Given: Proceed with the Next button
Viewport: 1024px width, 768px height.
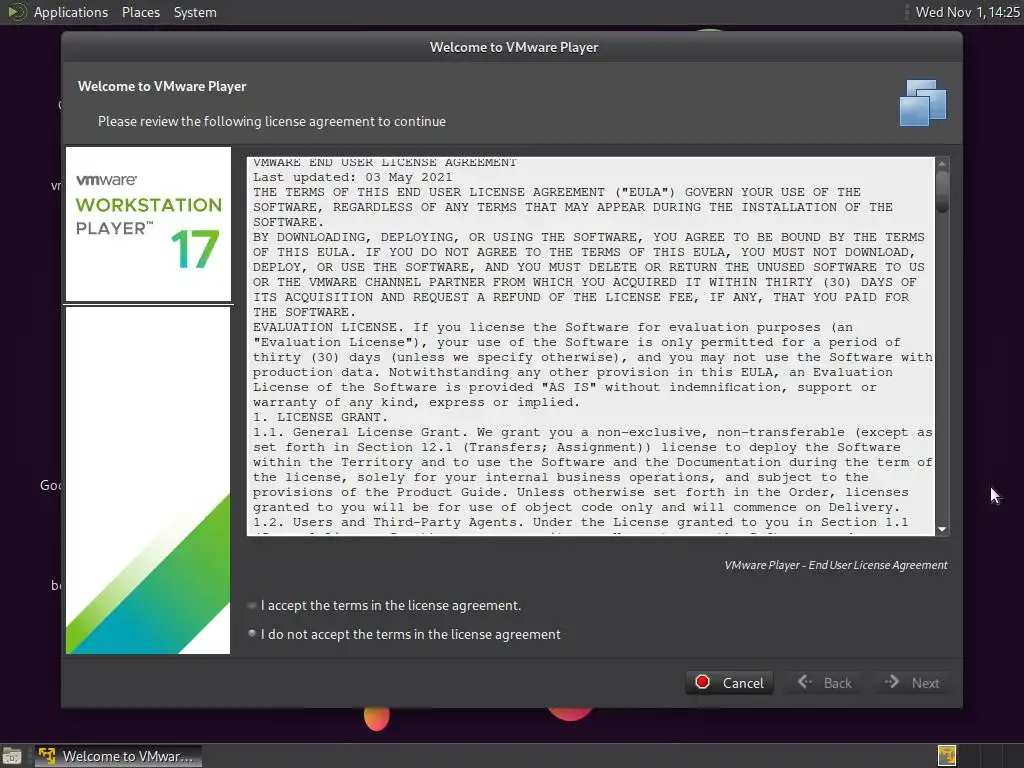Looking at the screenshot, I should click(x=912, y=682).
